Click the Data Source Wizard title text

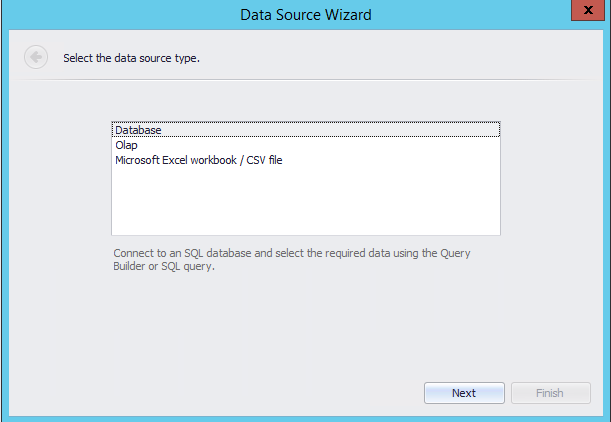tap(306, 15)
